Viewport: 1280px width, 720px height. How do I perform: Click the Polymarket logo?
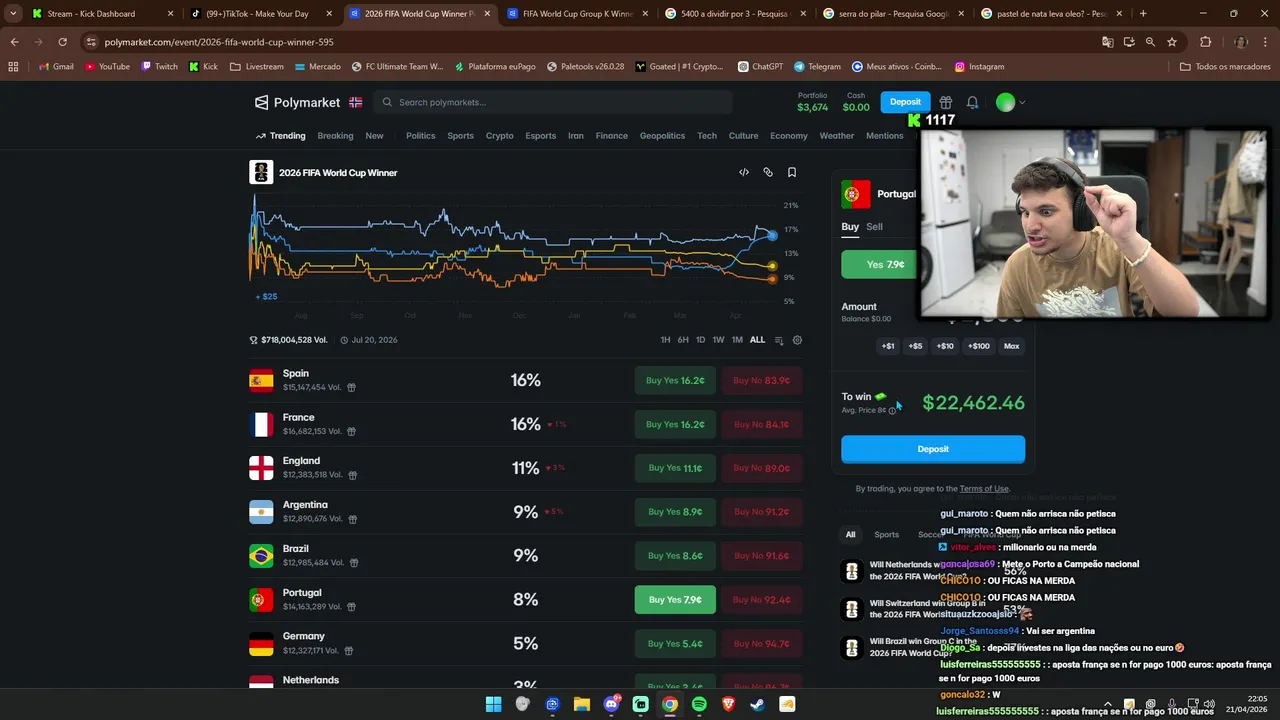(297, 102)
